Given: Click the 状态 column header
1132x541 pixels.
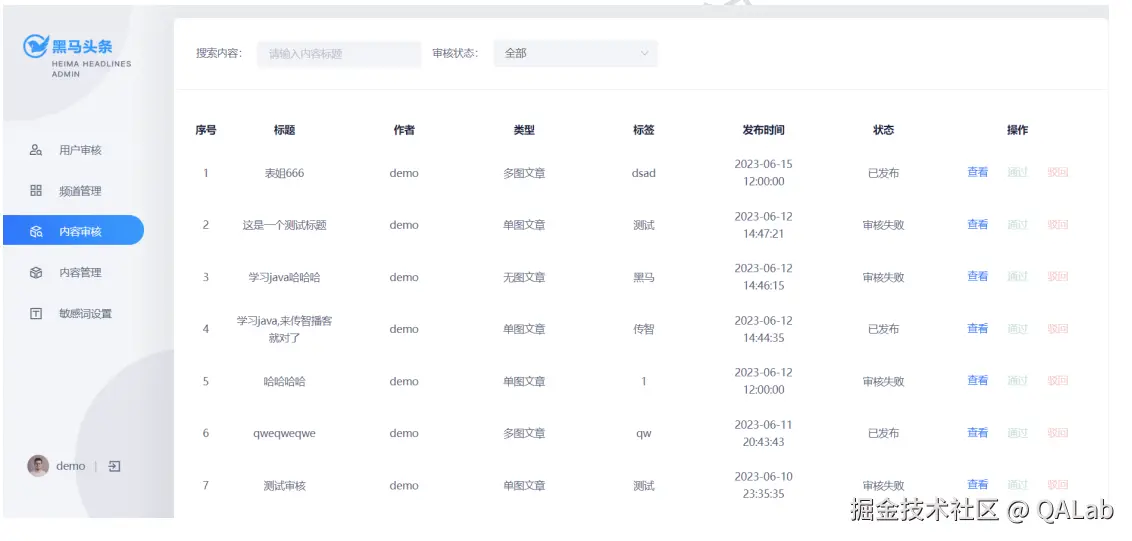Looking at the screenshot, I should point(883,130).
